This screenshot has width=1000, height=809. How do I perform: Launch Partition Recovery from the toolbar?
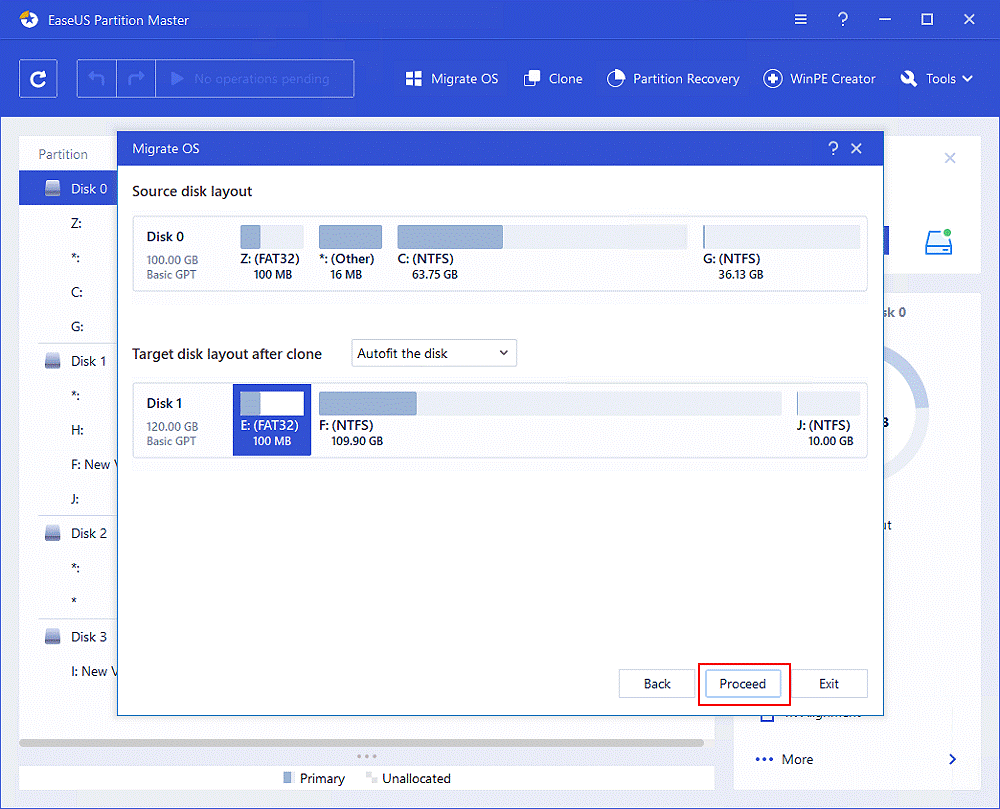(x=673, y=78)
